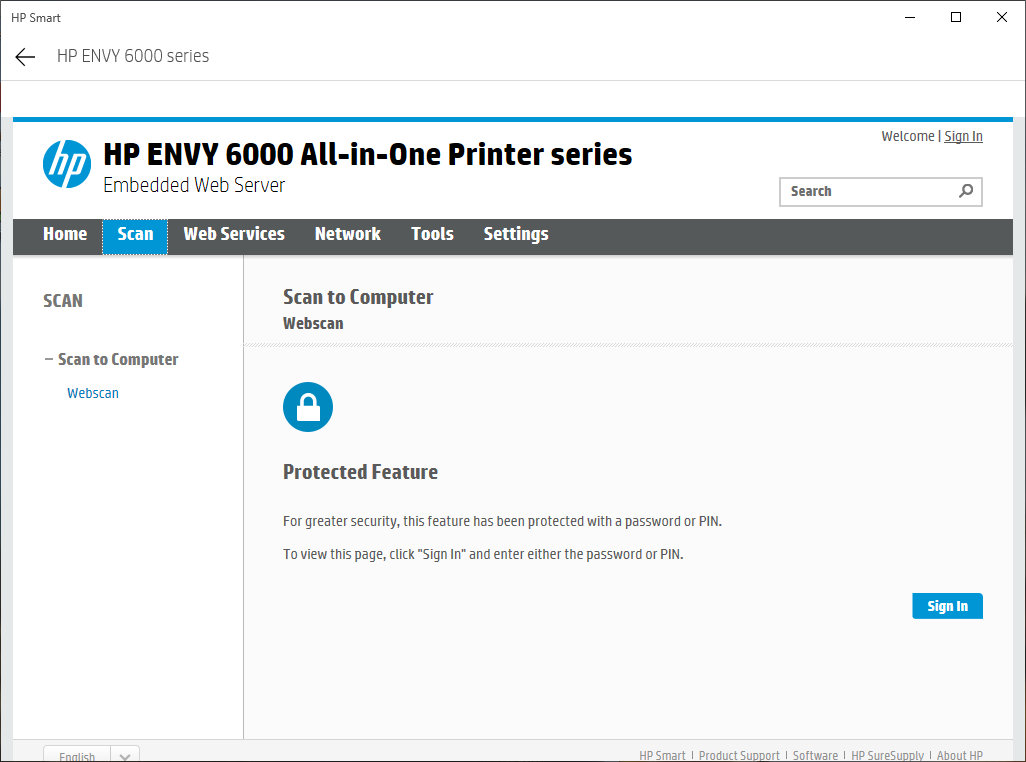The image size is (1026, 762).
Task: Collapse the Scan to Computer section
Action: coord(111,359)
